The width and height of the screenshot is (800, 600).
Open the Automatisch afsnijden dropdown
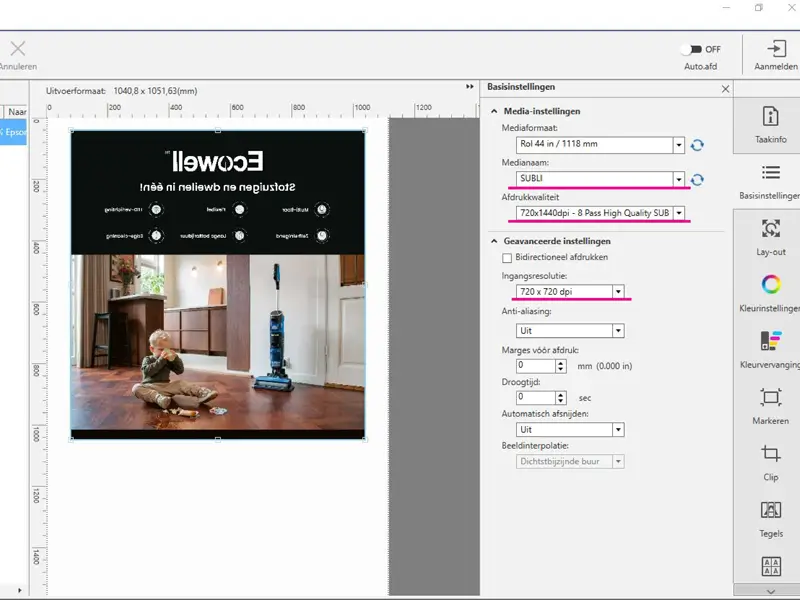pos(618,430)
